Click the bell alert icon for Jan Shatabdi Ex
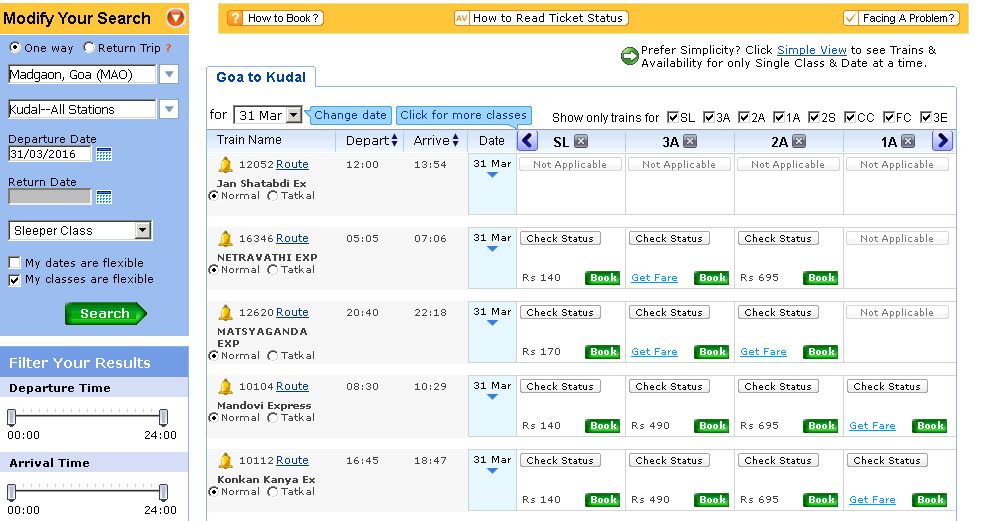990x521 pixels. click(x=225, y=165)
